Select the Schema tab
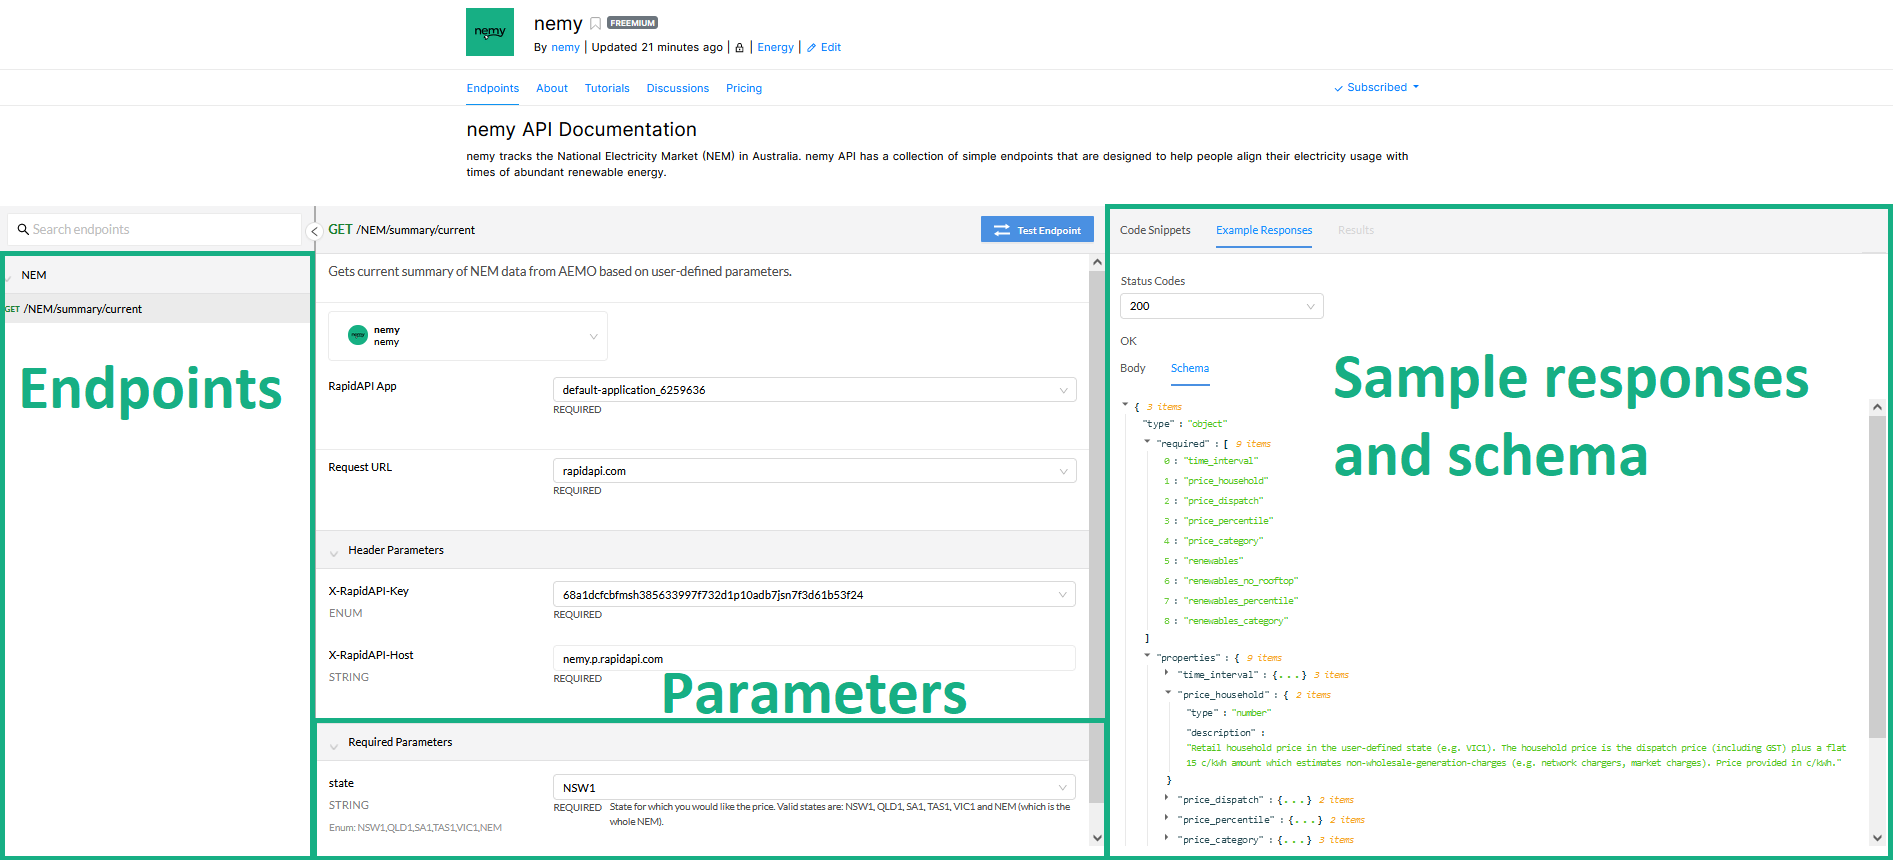 (1190, 368)
